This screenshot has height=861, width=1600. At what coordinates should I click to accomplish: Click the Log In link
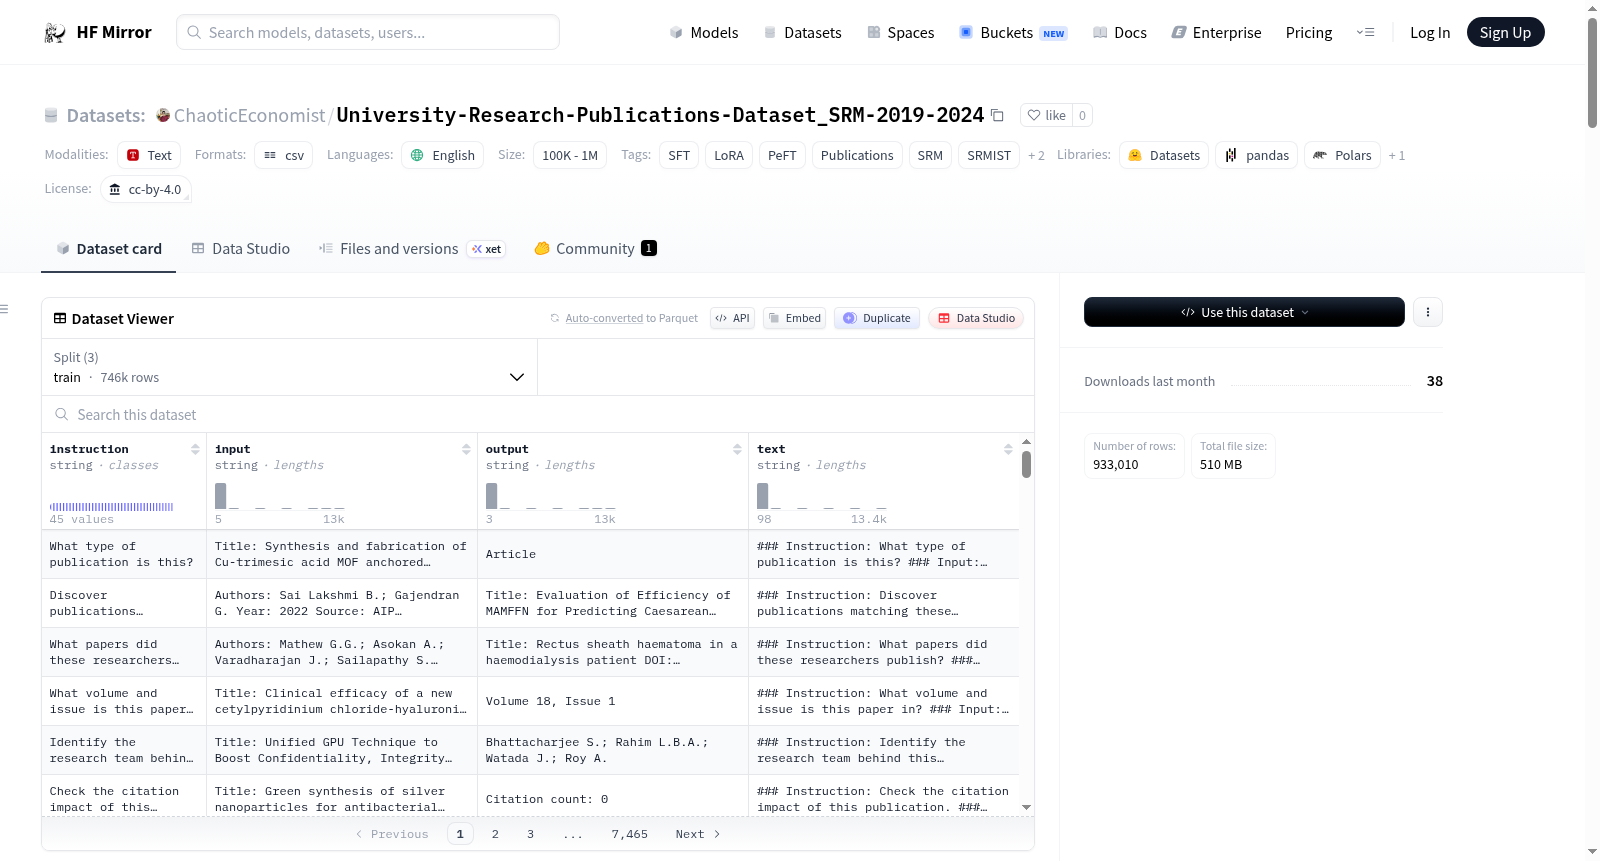pos(1430,32)
